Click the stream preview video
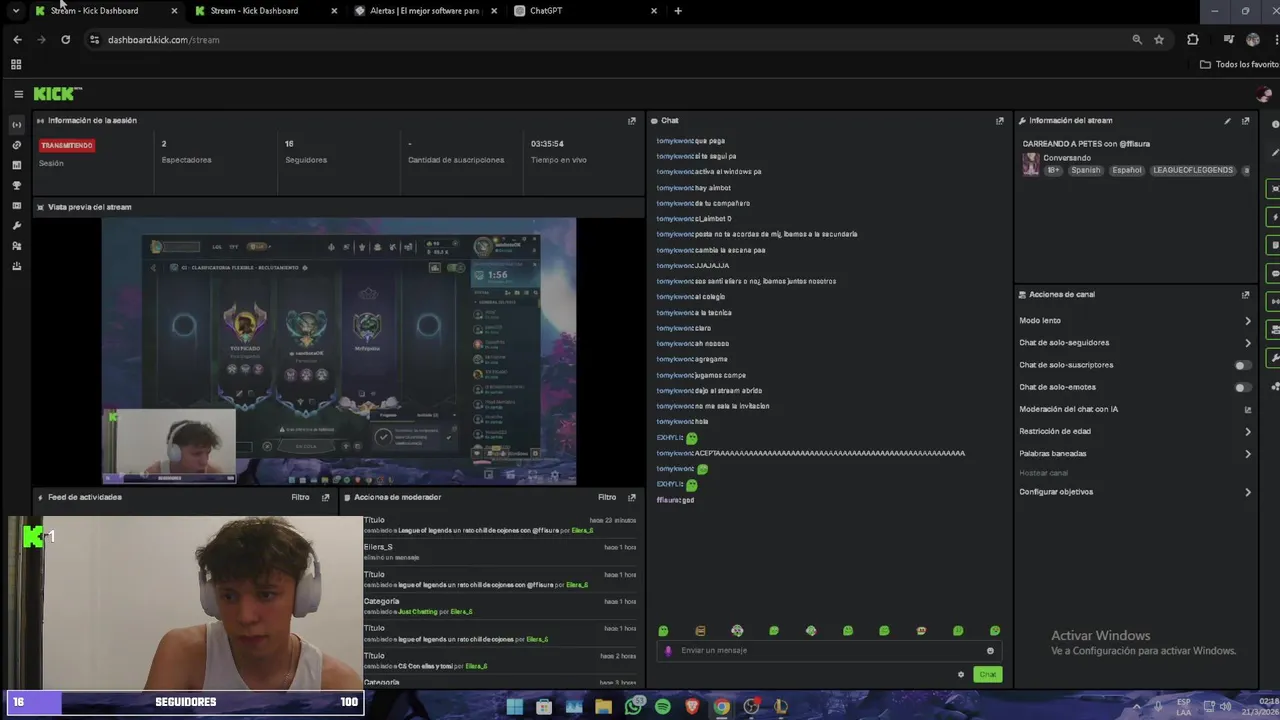 pyautogui.click(x=338, y=351)
